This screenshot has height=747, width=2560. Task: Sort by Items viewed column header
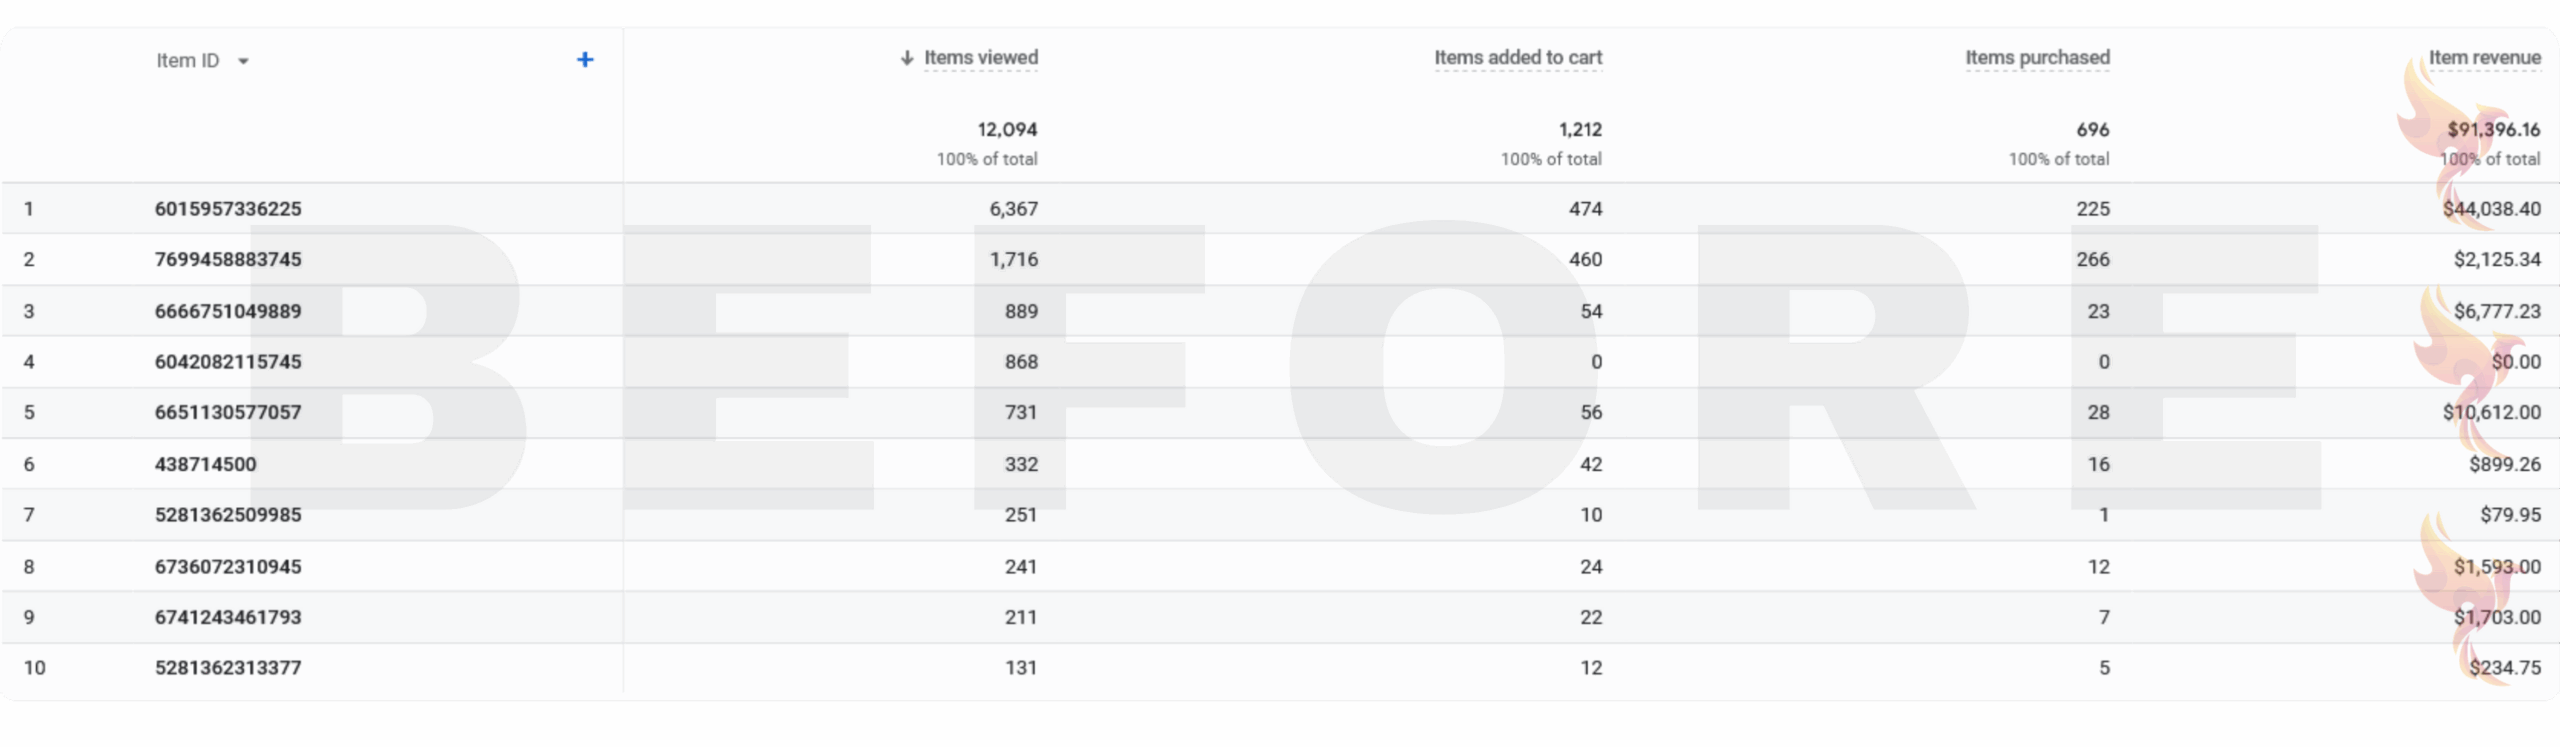(x=980, y=58)
